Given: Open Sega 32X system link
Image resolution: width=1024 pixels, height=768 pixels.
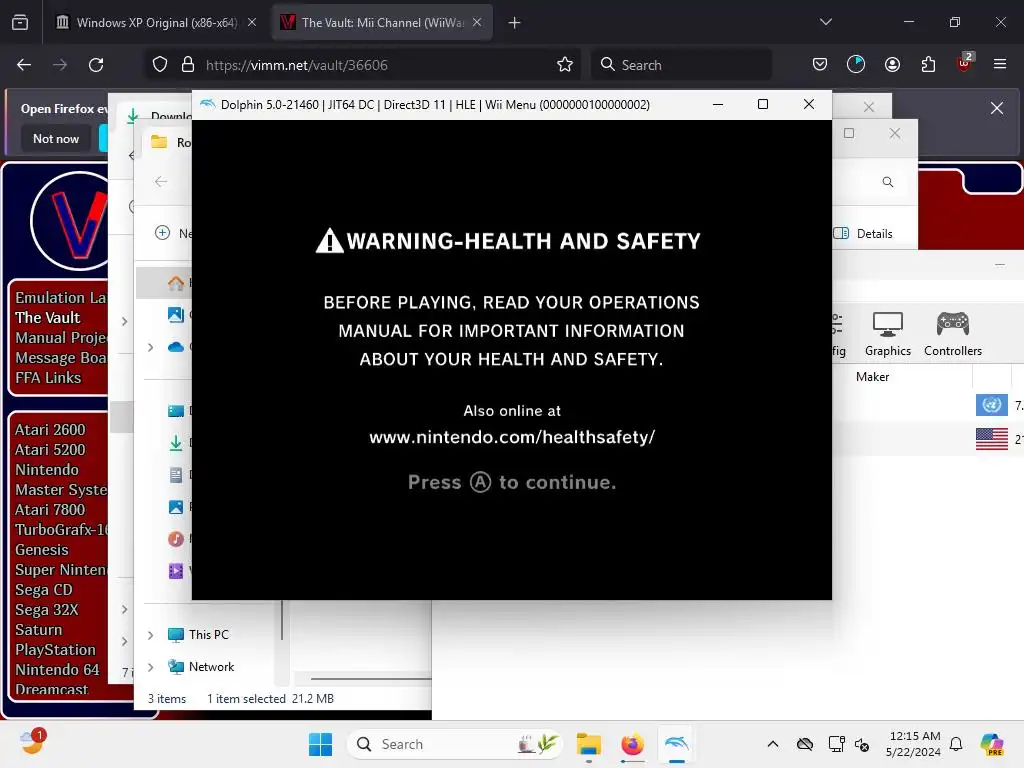Looking at the screenshot, I should coord(46,610).
